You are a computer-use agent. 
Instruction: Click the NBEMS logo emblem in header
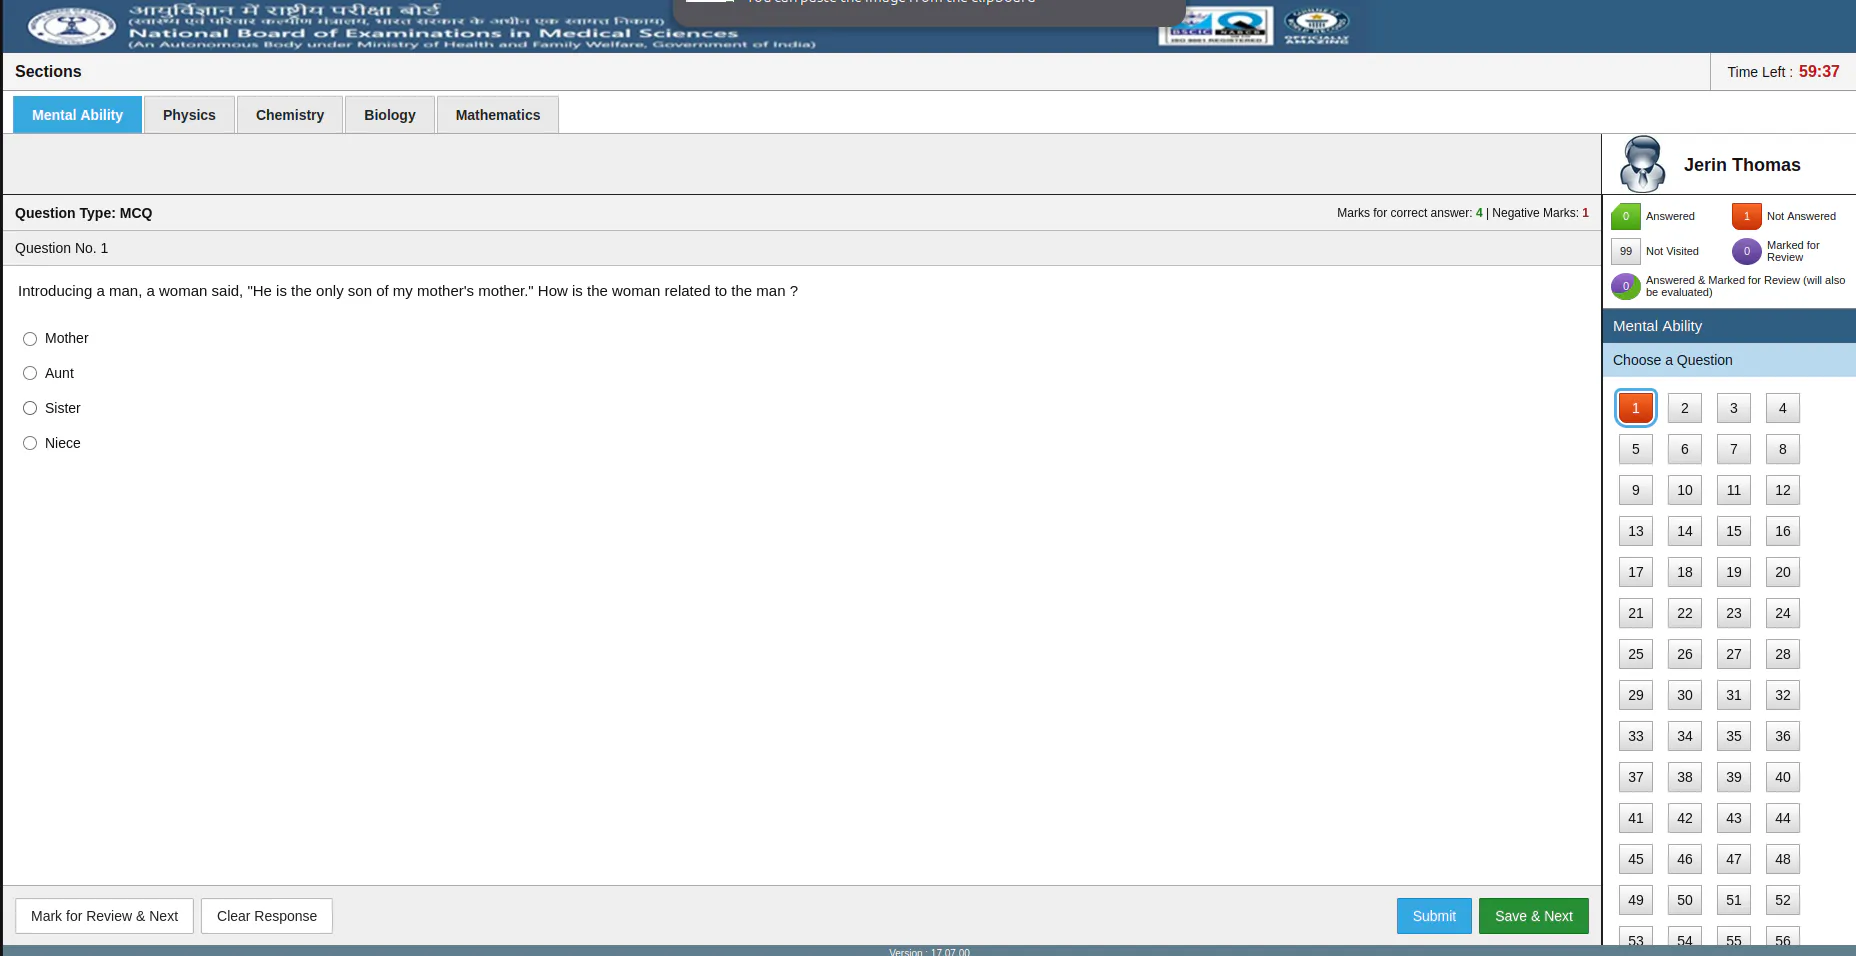coord(71,26)
